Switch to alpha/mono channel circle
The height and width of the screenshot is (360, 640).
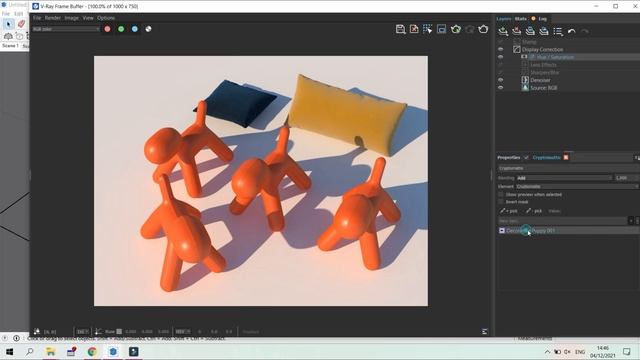149,29
